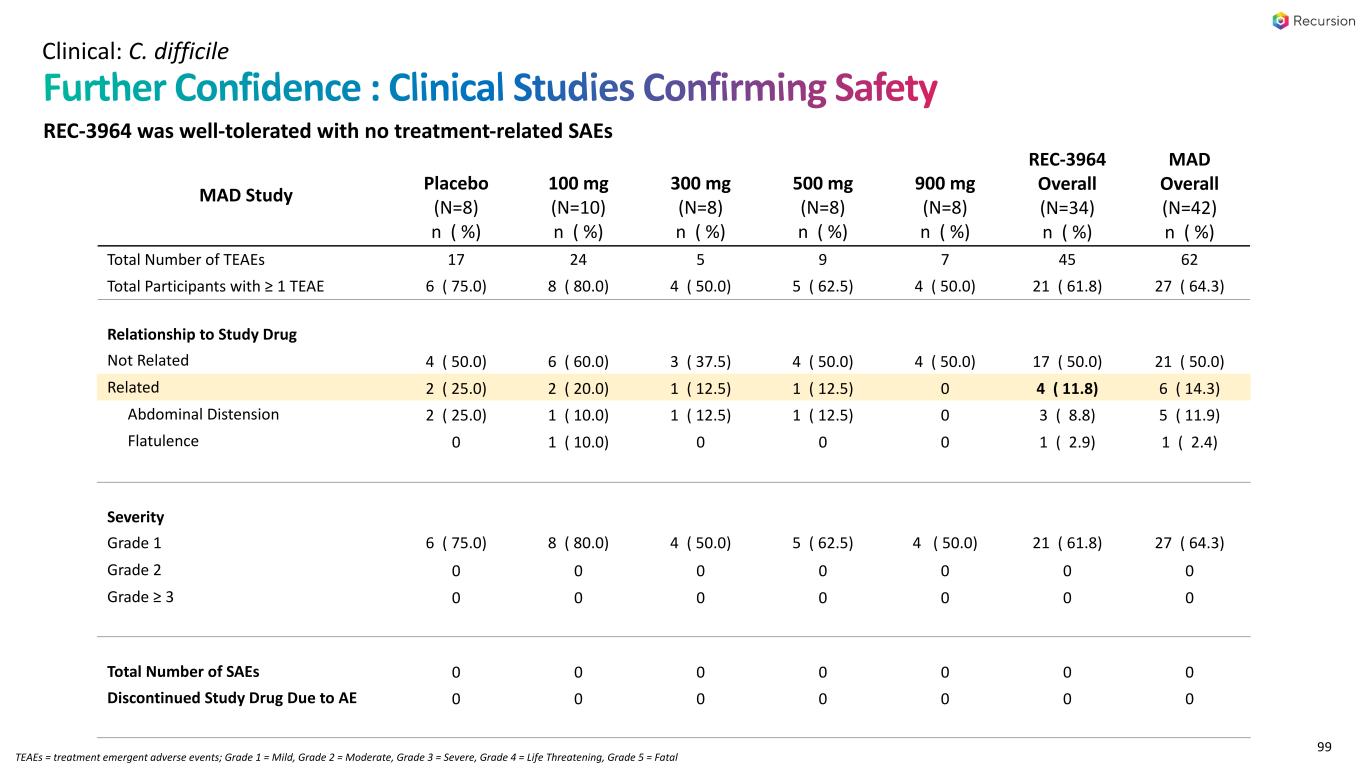Select the highlighted 'Related' row label
Image resolution: width=1365 pixels, height=768 pixels.
(133, 387)
